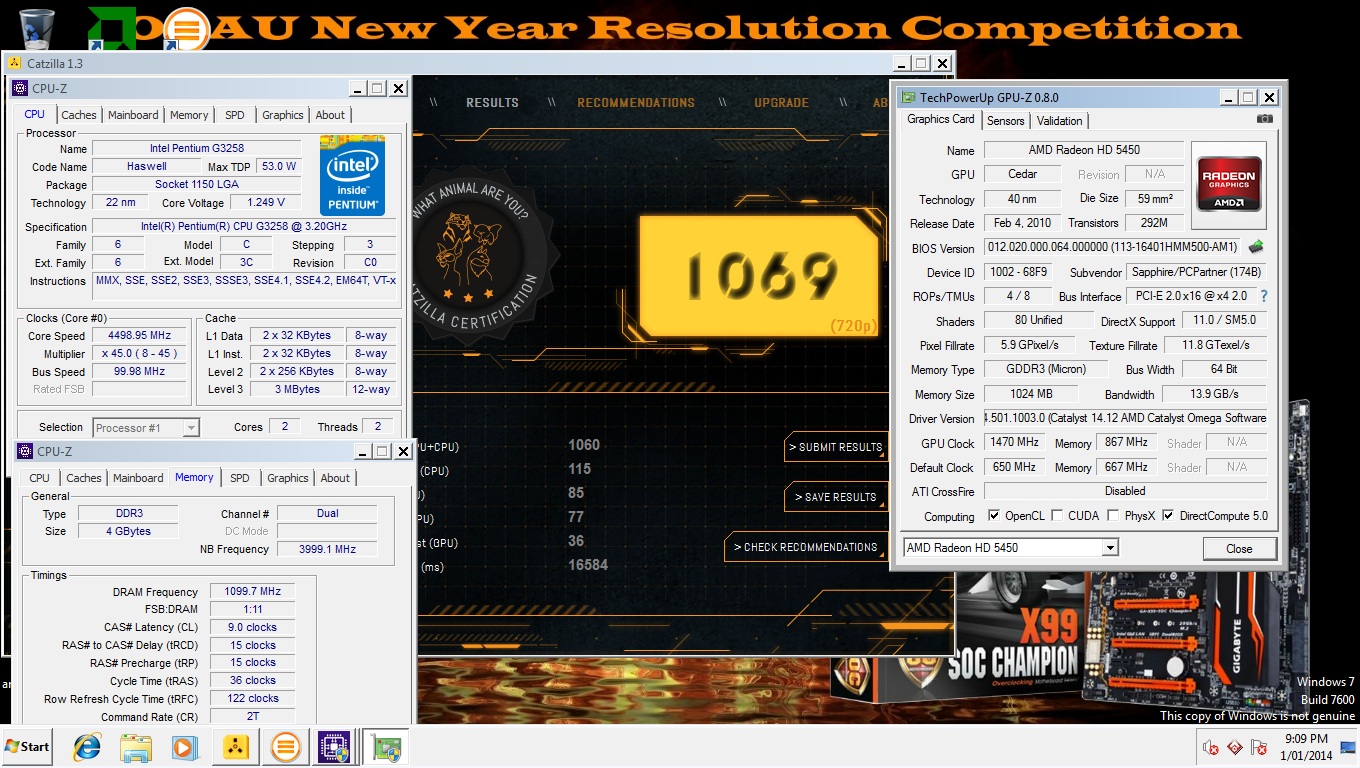This screenshot has width=1360, height=768.
Task: Open the UPGRADE section in Catzilla
Action: coord(782,103)
